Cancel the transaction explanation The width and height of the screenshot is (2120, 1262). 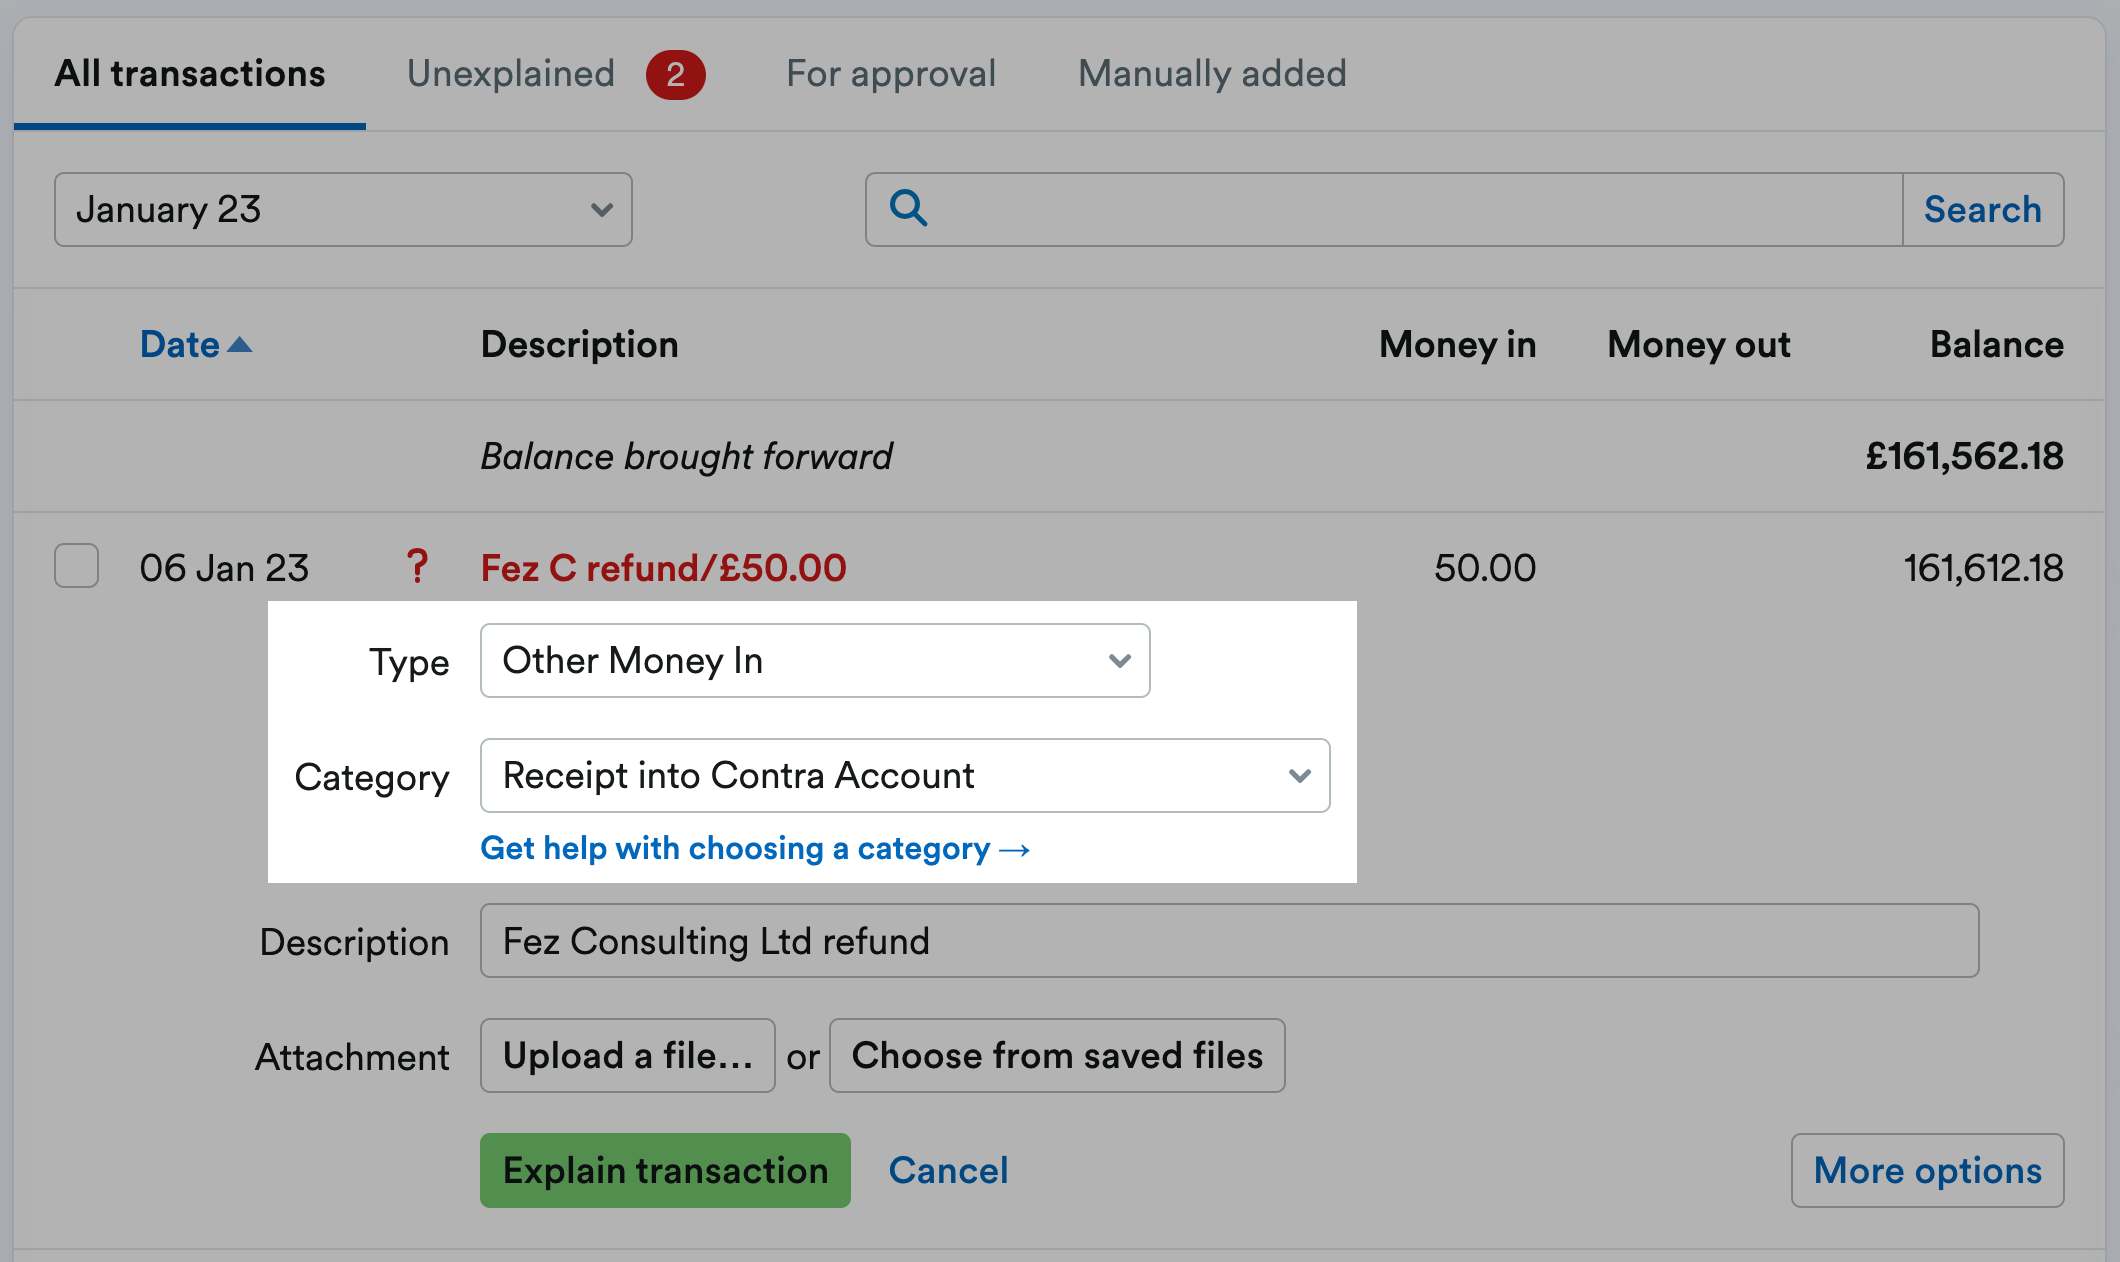click(947, 1170)
